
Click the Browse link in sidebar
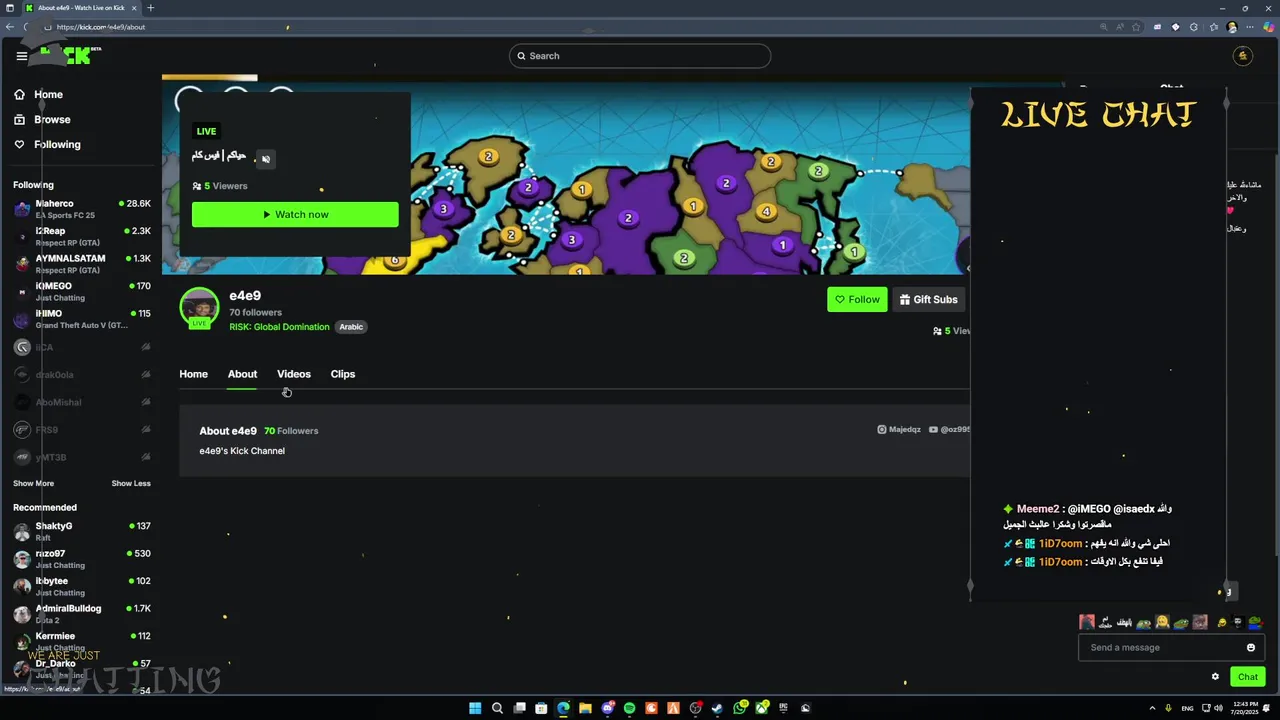tap(52, 119)
